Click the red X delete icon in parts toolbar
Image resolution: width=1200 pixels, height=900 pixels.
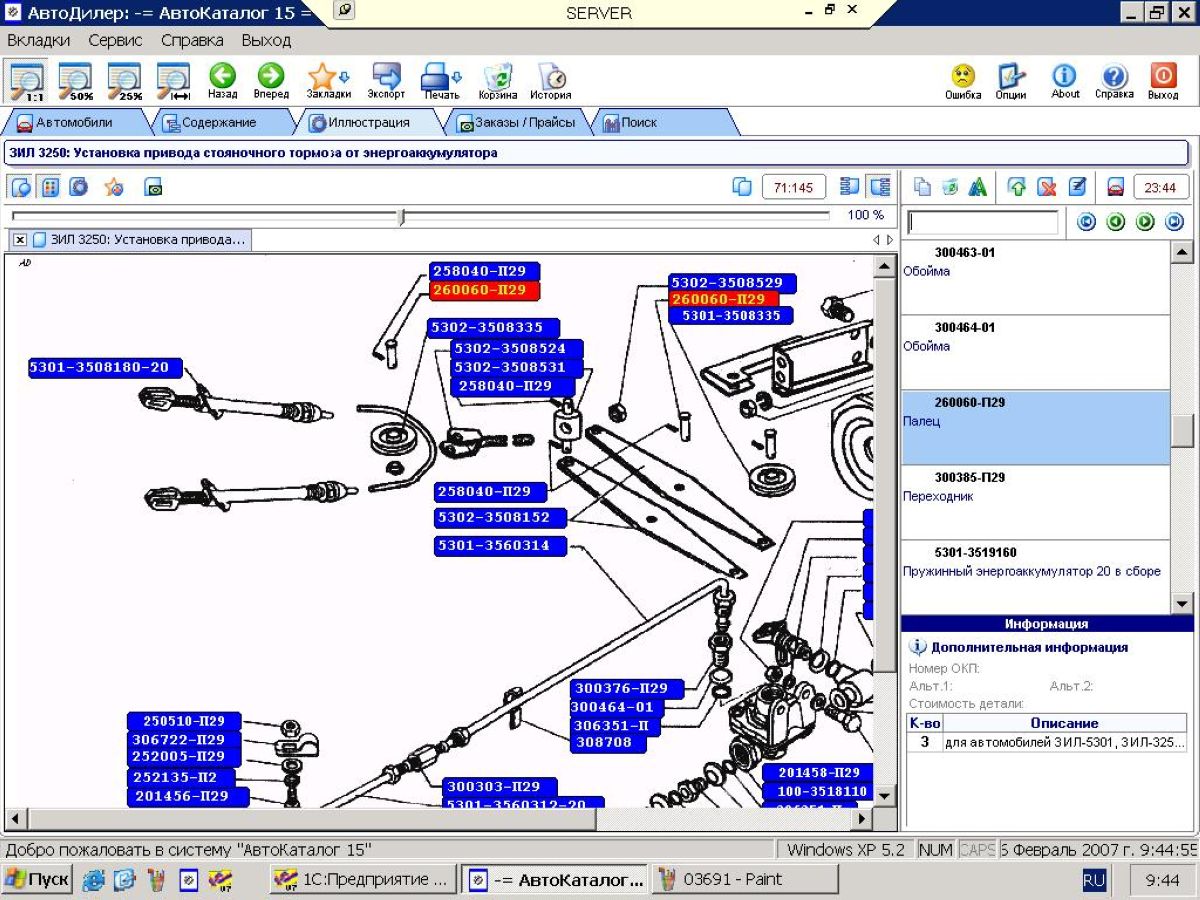coord(1047,187)
